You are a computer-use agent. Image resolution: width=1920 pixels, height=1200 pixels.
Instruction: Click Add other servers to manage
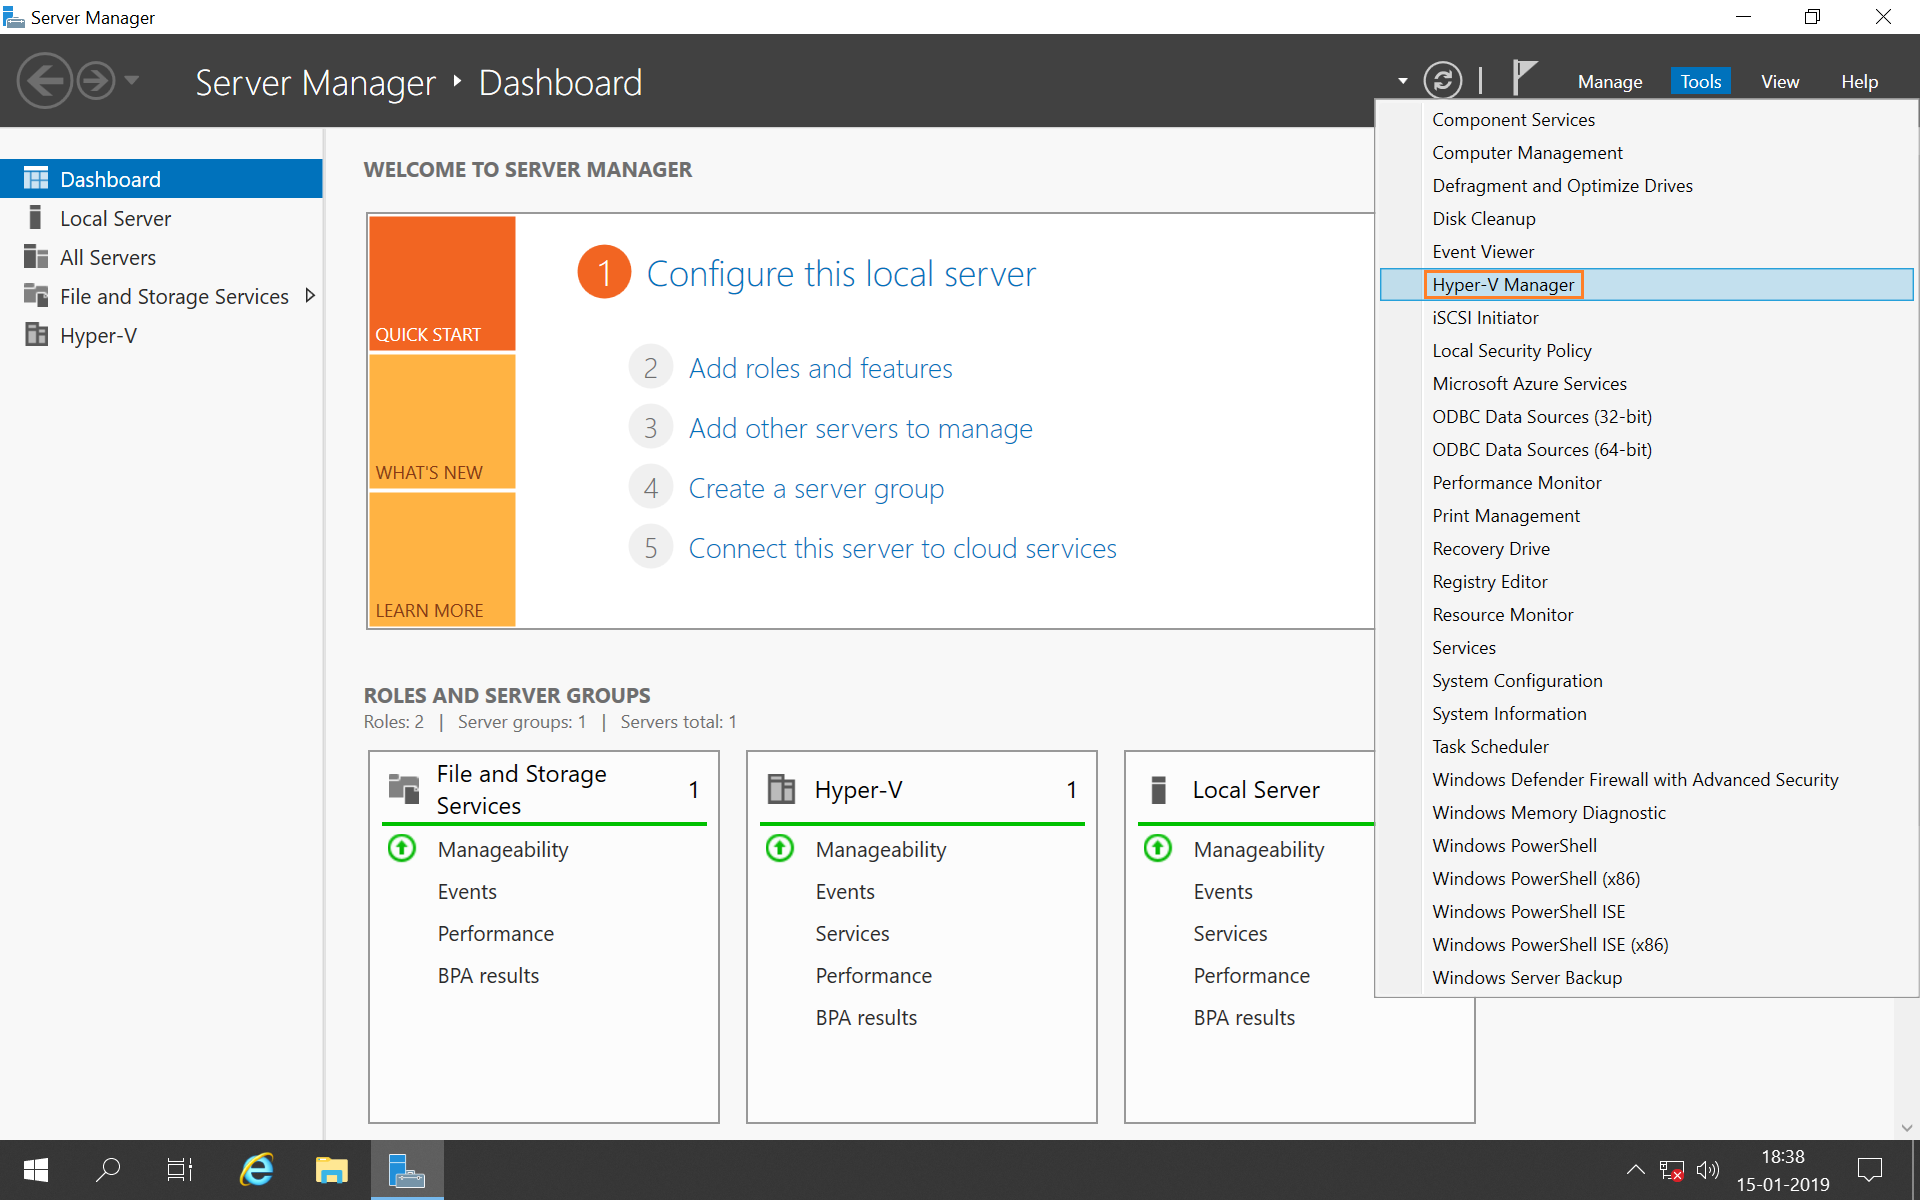(860, 428)
